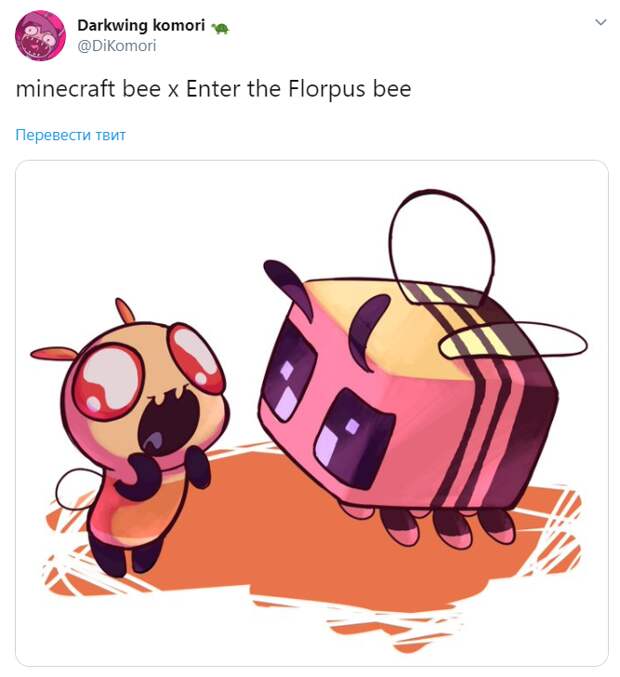Click the Перевести твит translate link
620x677 pixels.
[70, 135]
